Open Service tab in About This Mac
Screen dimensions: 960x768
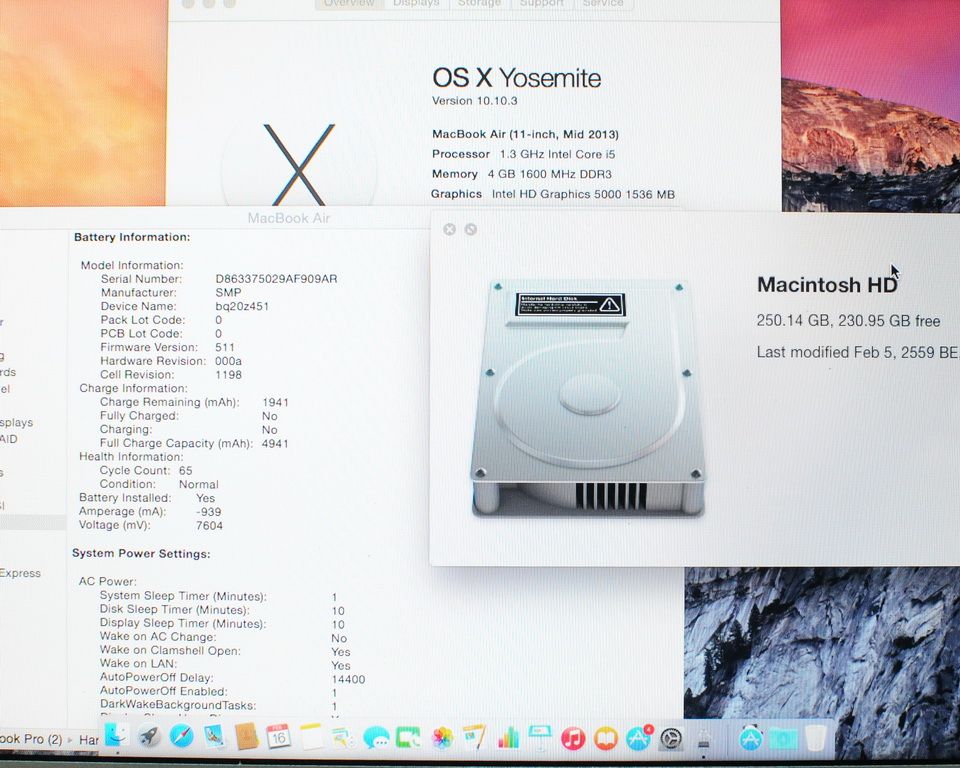[x=602, y=4]
